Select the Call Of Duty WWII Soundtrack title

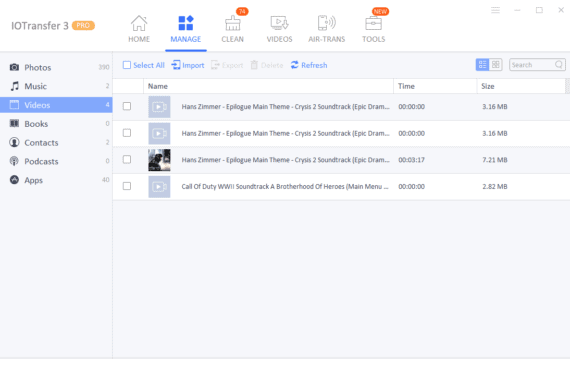[285, 186]
